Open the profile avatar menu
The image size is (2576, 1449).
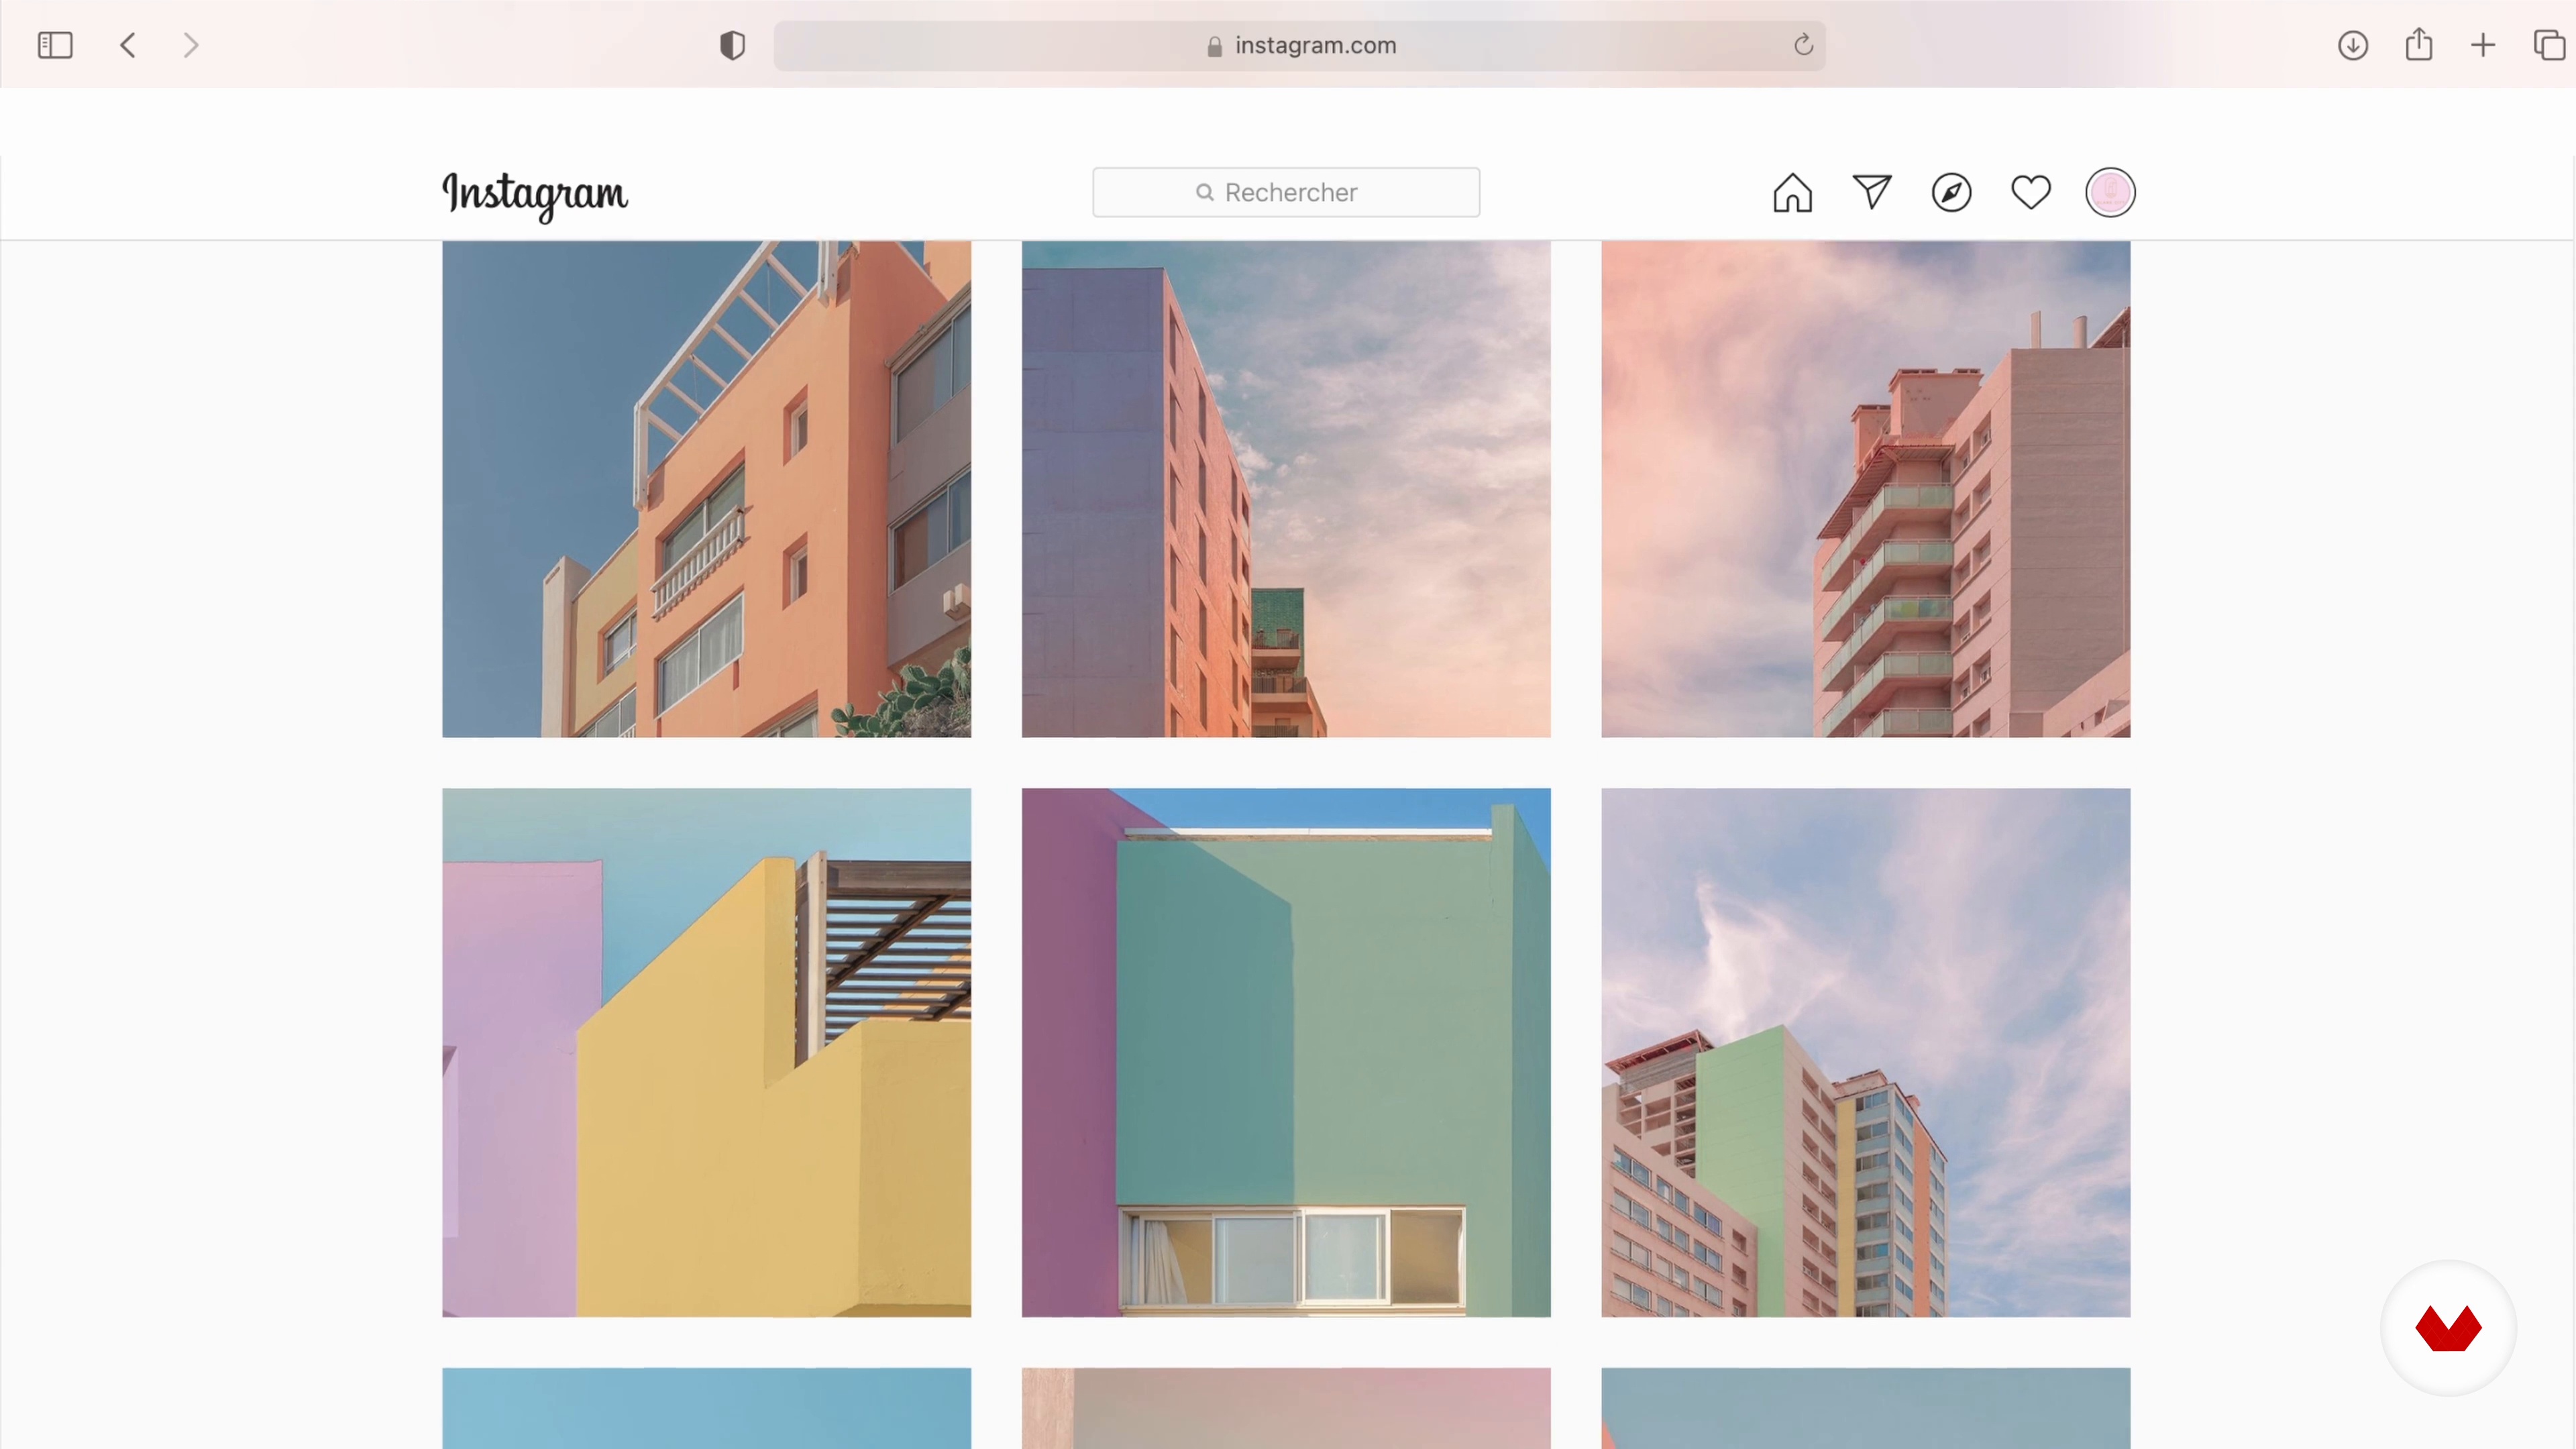pyautogui.click(x=2110, y=192)
